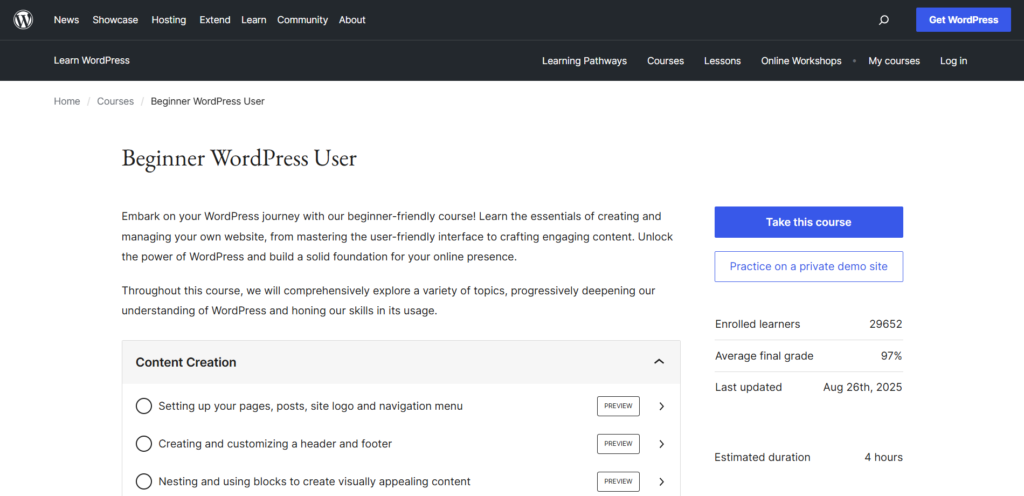
Task: Collapse the Content Creation section chevron
Action: (x=659, y=362)
